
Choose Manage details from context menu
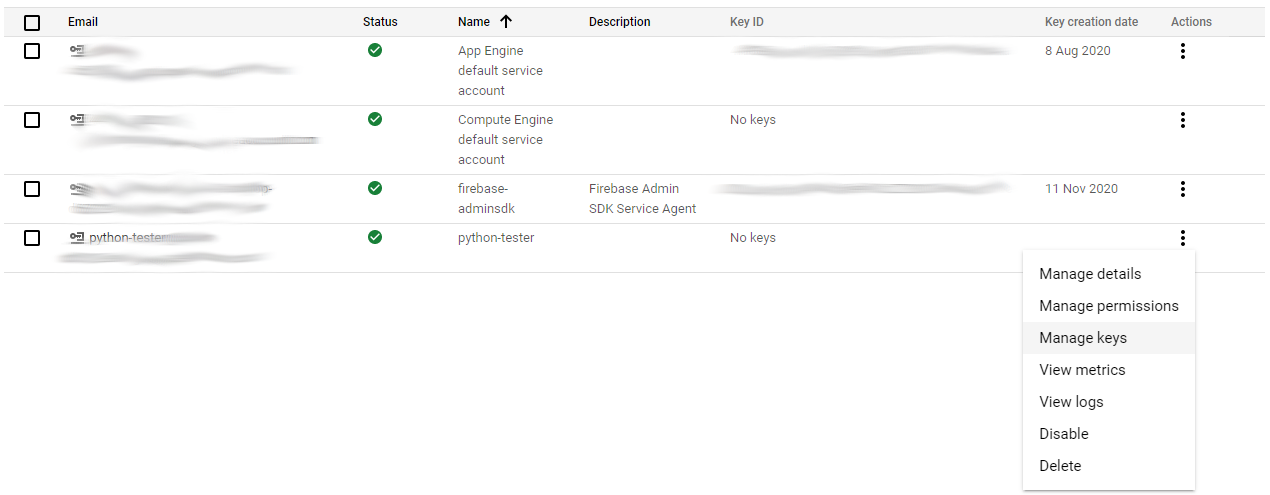1109,274
